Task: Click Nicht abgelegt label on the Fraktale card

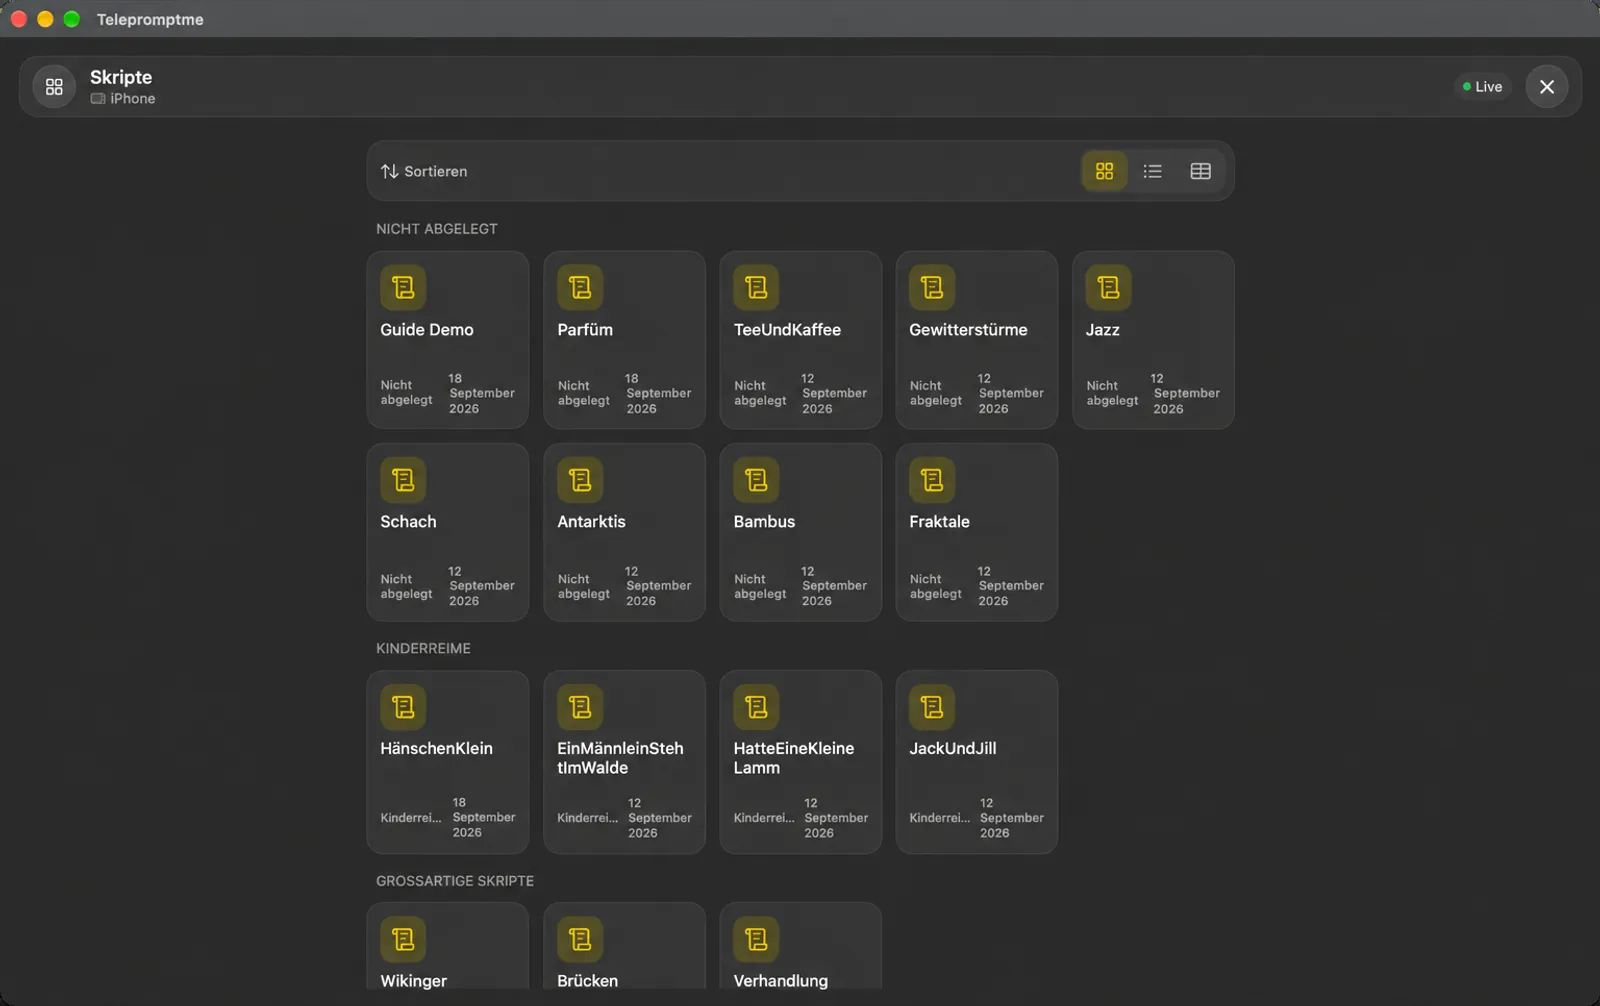Action: coord(936,586)
